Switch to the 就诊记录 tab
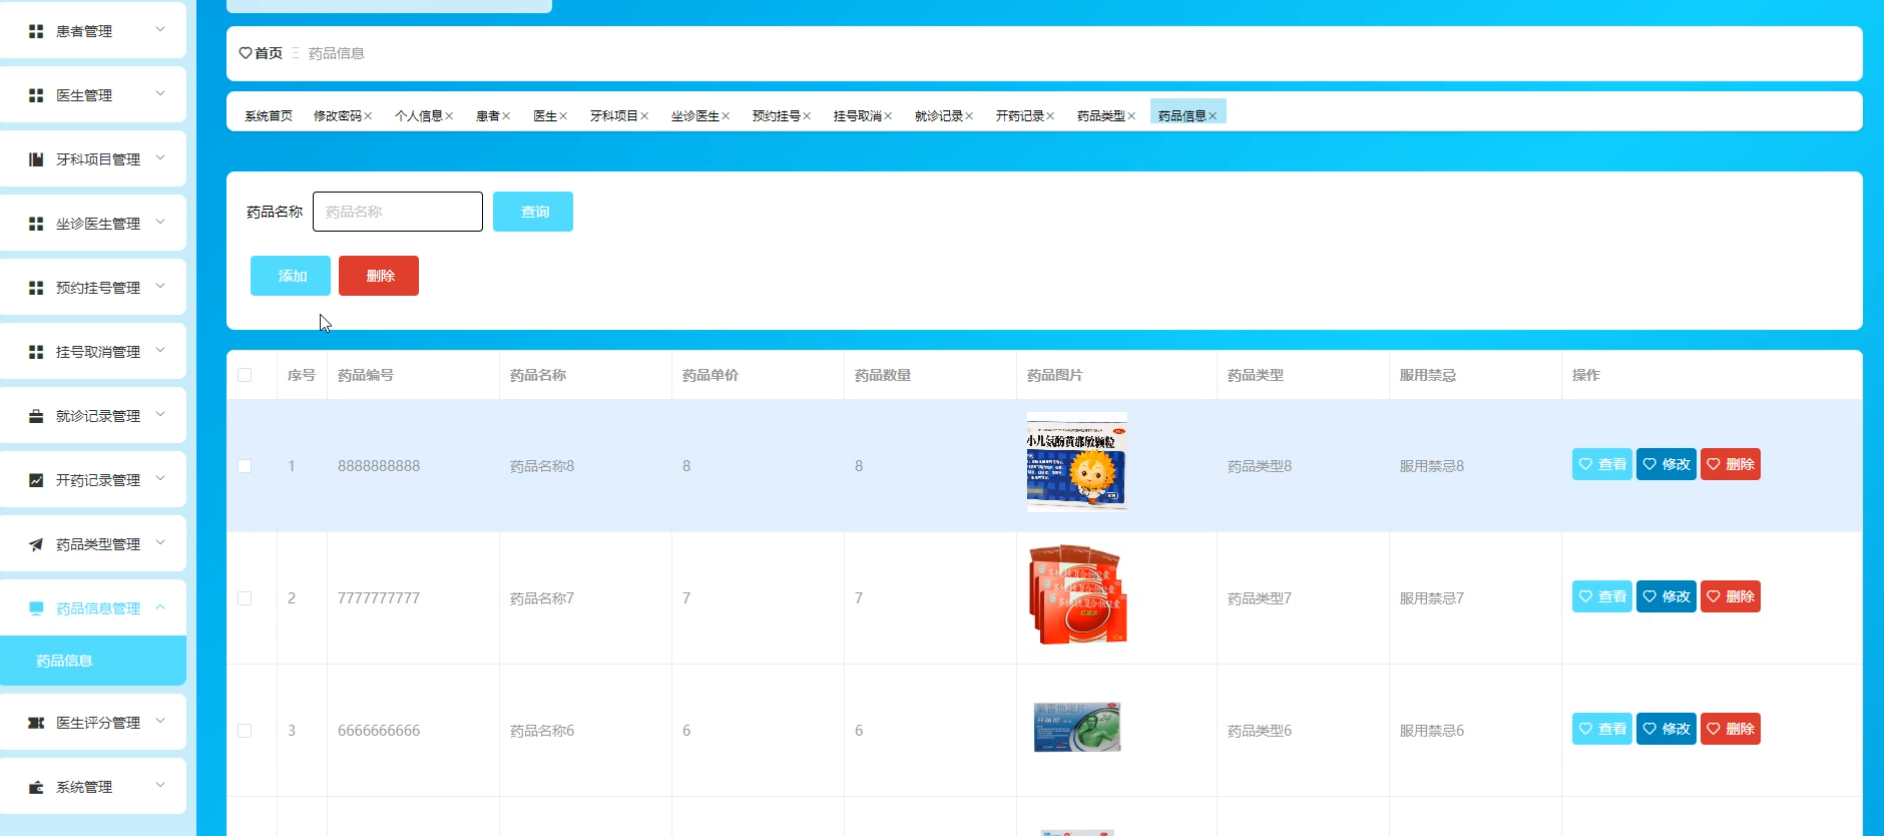 [938, 116]
